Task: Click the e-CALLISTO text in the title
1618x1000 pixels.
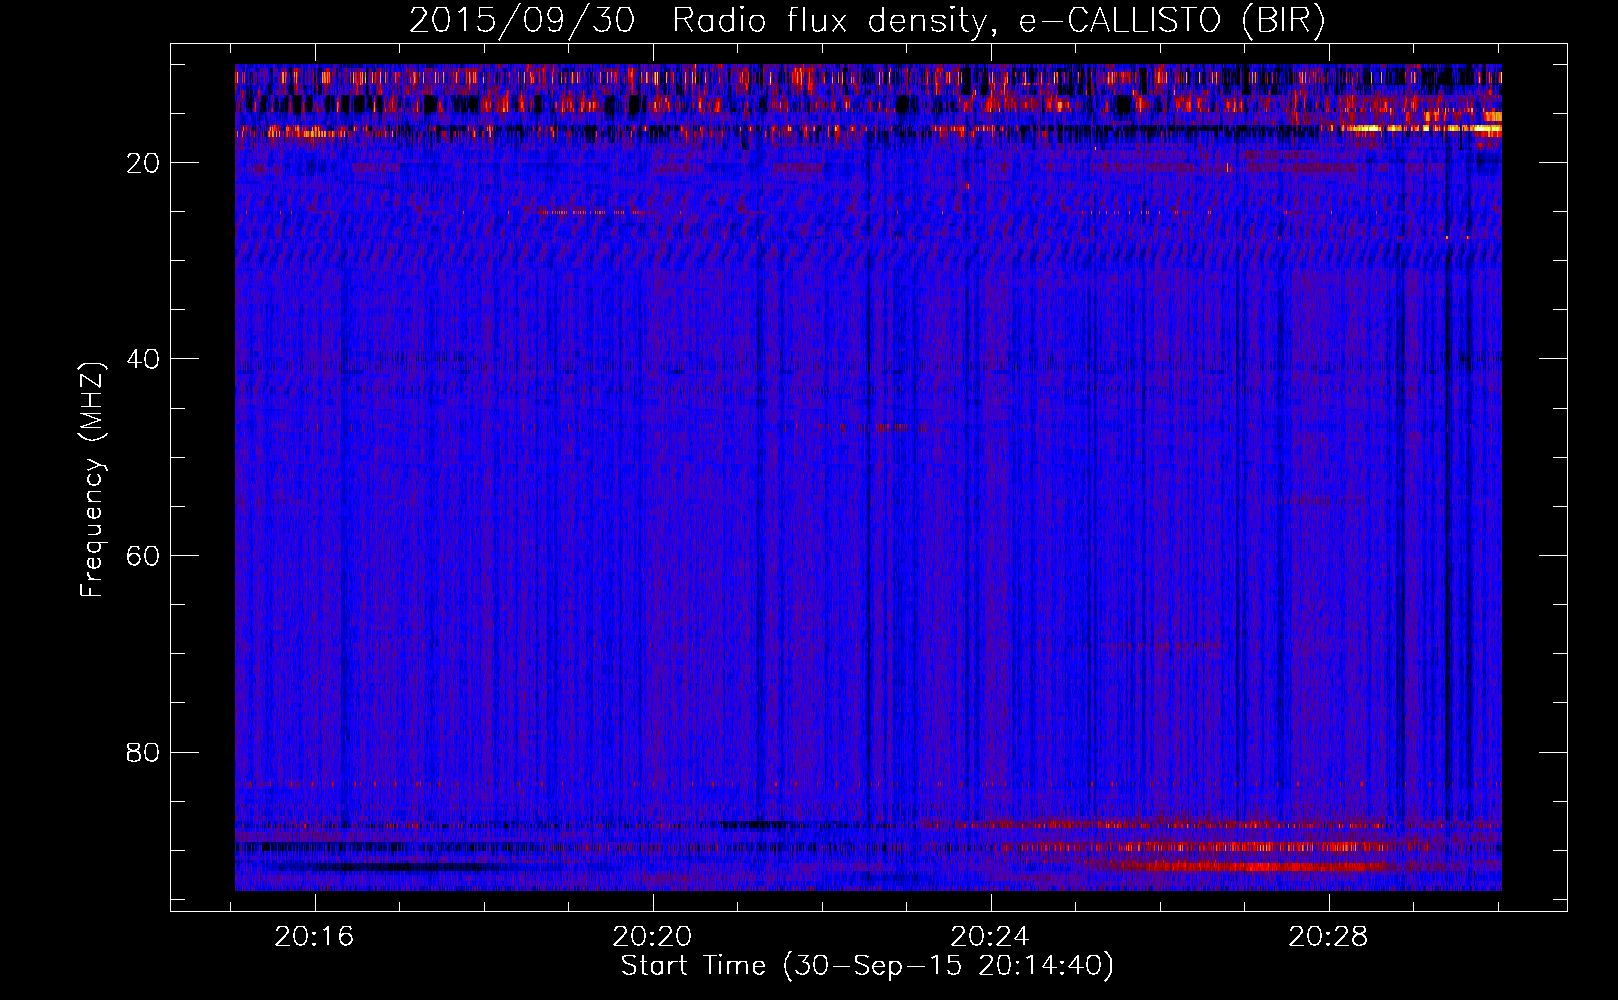Action: tap(1119, 21)
